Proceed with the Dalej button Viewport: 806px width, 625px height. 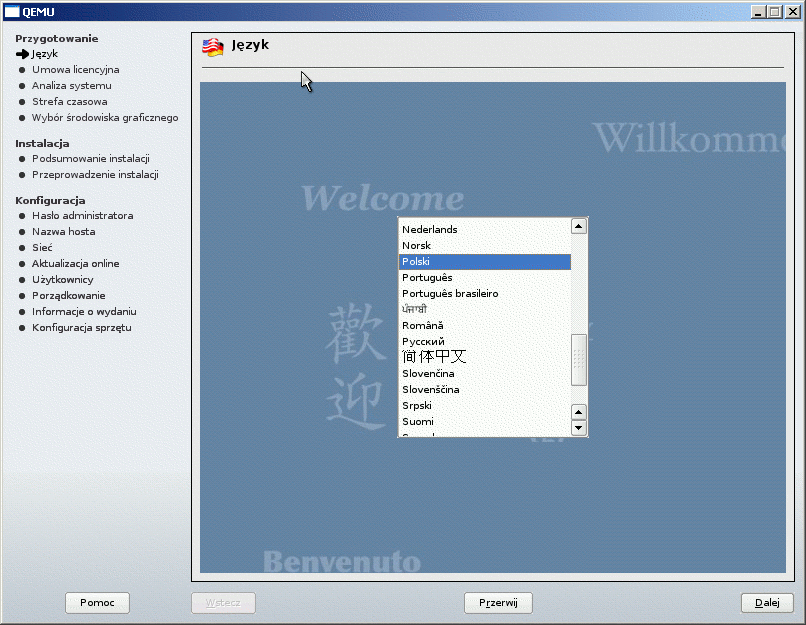click(x=767, y=603)
